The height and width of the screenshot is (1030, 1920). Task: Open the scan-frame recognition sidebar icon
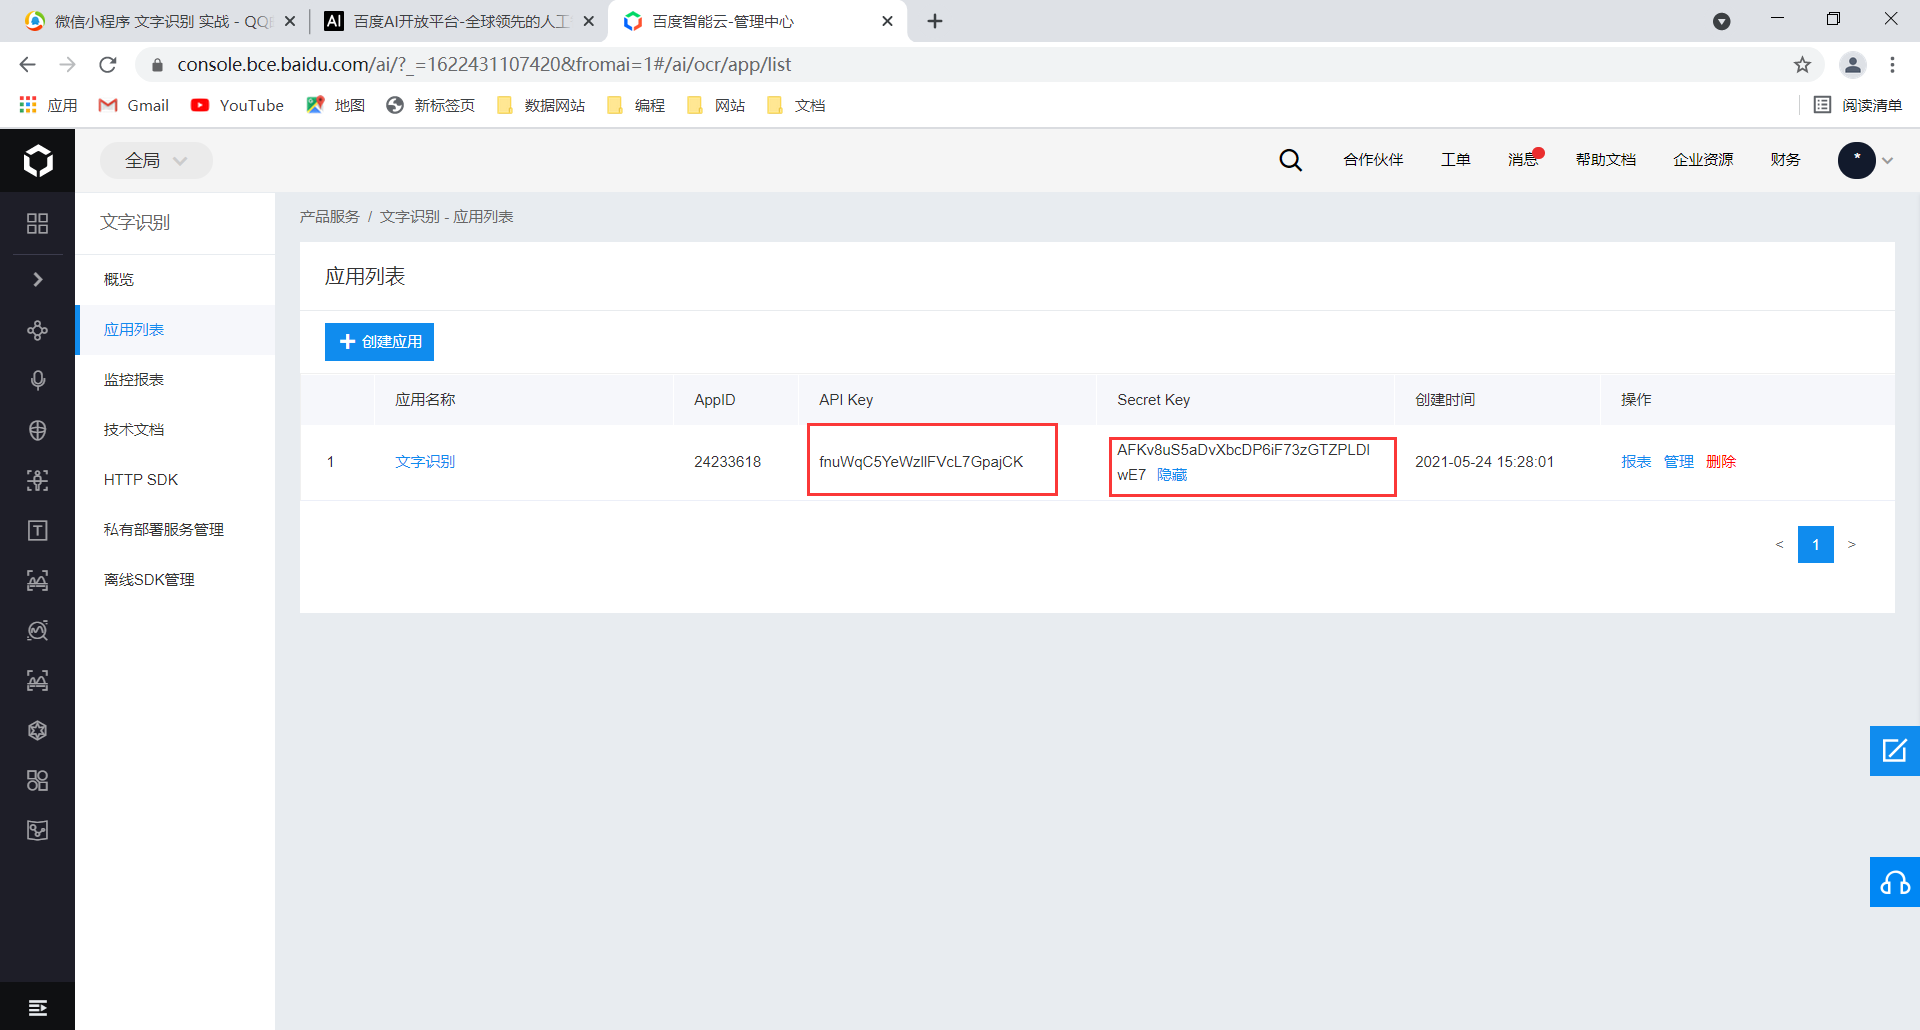(38, 480)
